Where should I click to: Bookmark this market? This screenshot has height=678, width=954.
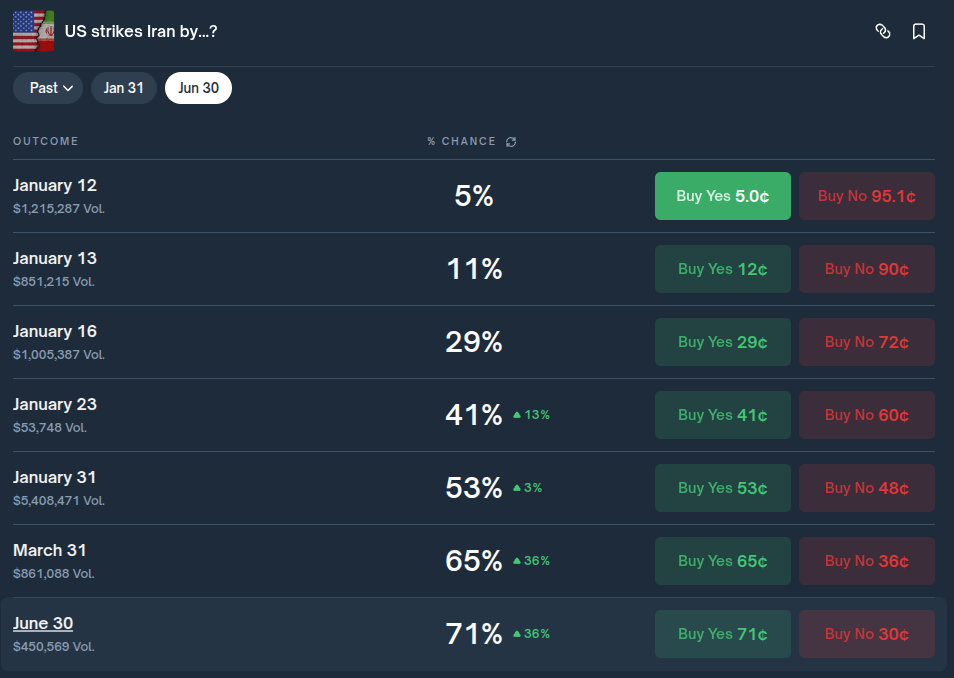pyautogui.click(x=919, y=32)
